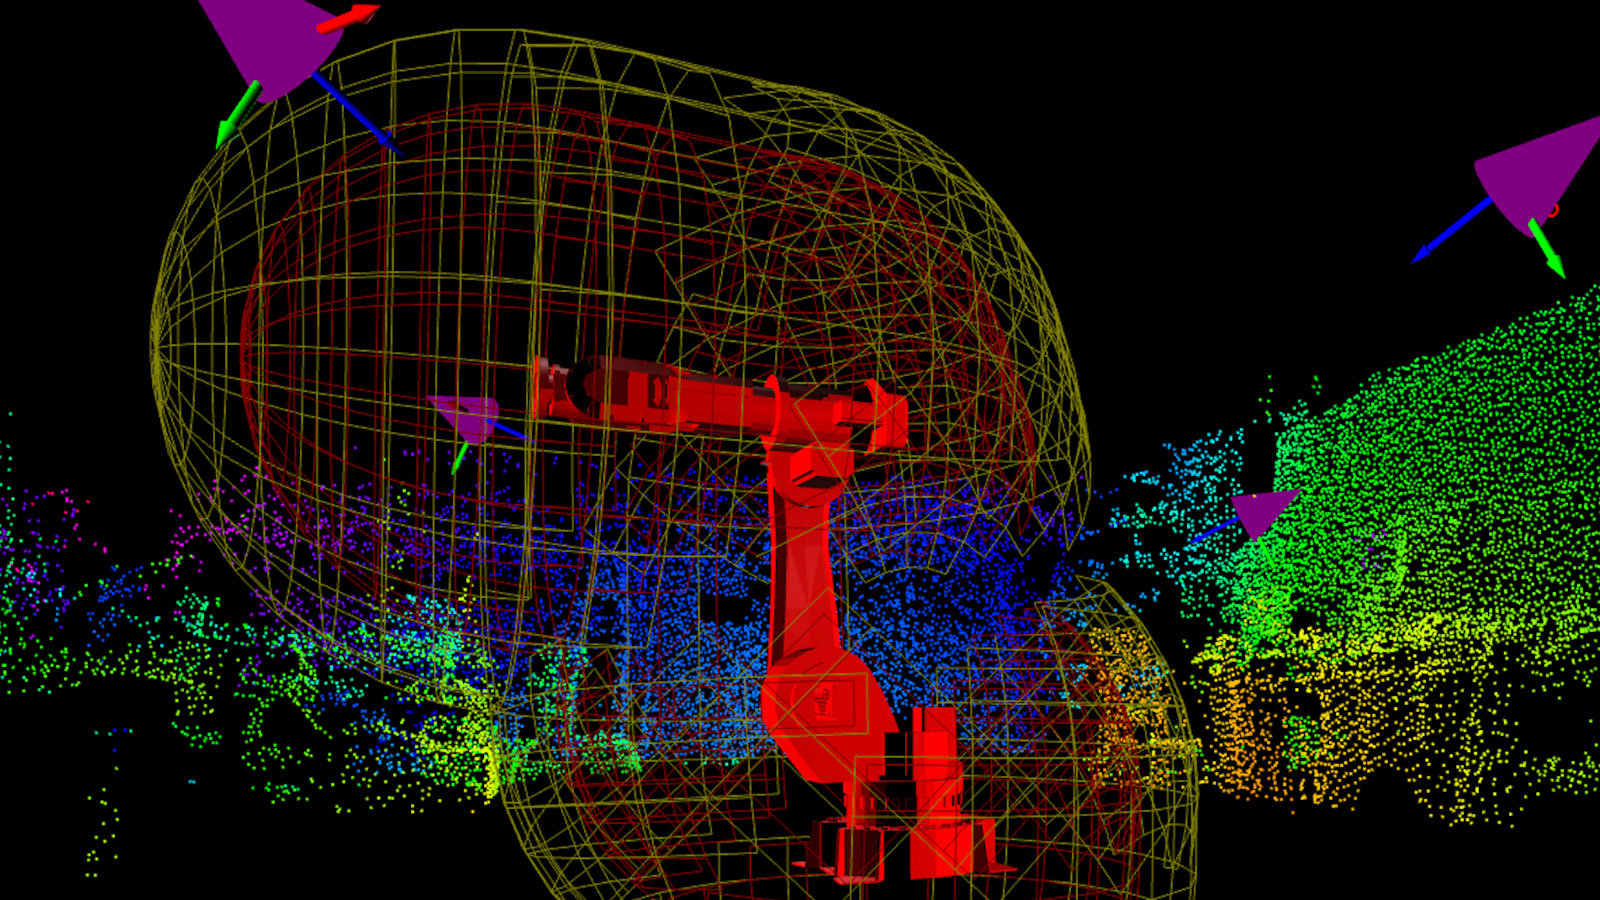The height and width of the screenshot is (900, 1600).
Task: Select the green axis arrow on top-right camera
Action: click(1546, 248)
